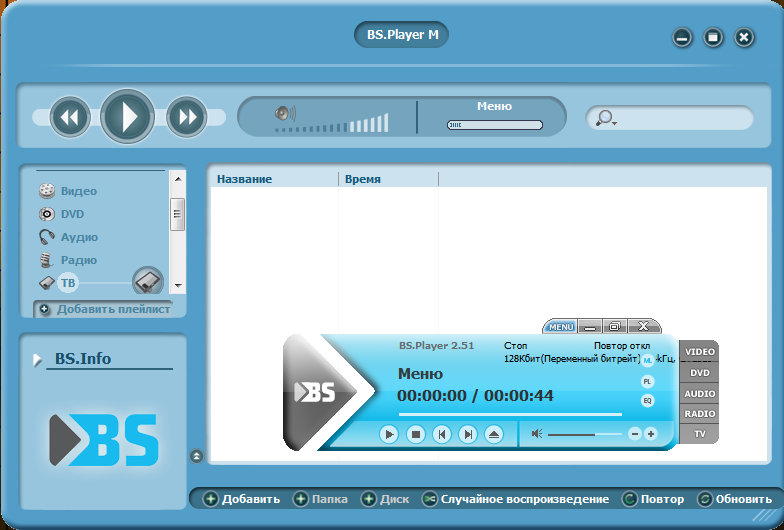Click the large play button in media library
Screen dimensions: 784x530
coord(128,116)
